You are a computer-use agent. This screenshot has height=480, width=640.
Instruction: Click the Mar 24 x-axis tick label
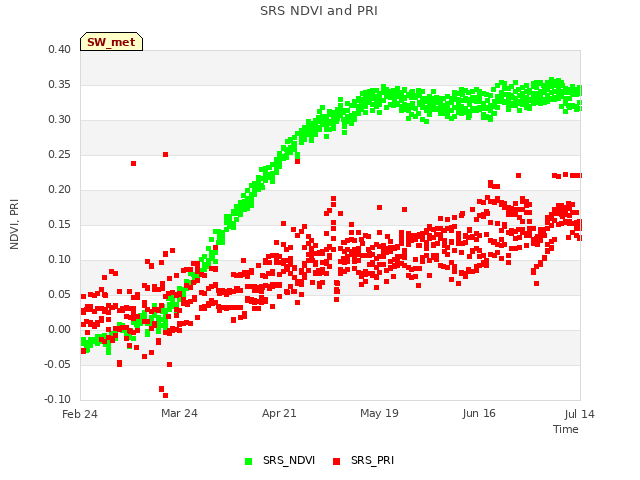(179, 413)
